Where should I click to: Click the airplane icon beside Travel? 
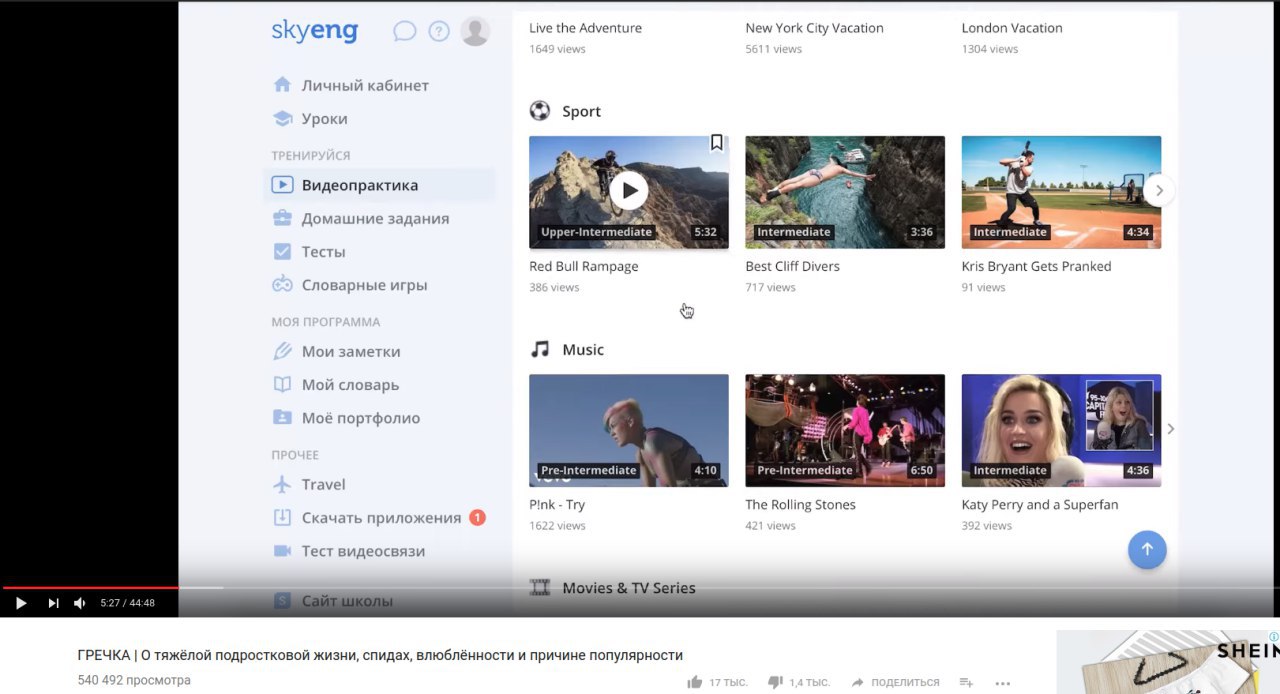(283, 484)
